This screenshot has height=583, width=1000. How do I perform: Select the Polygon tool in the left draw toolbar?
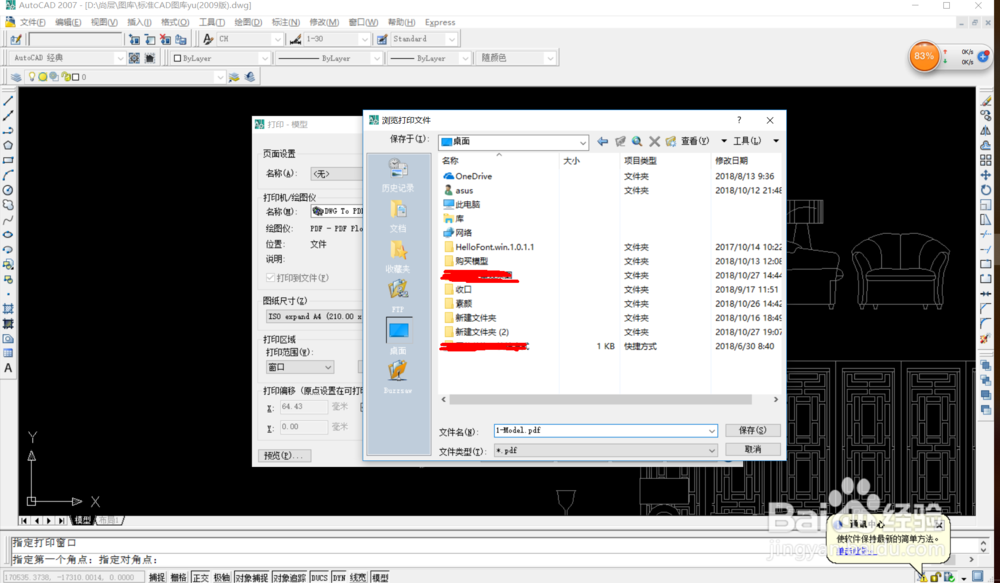click(x=8, y=145)
